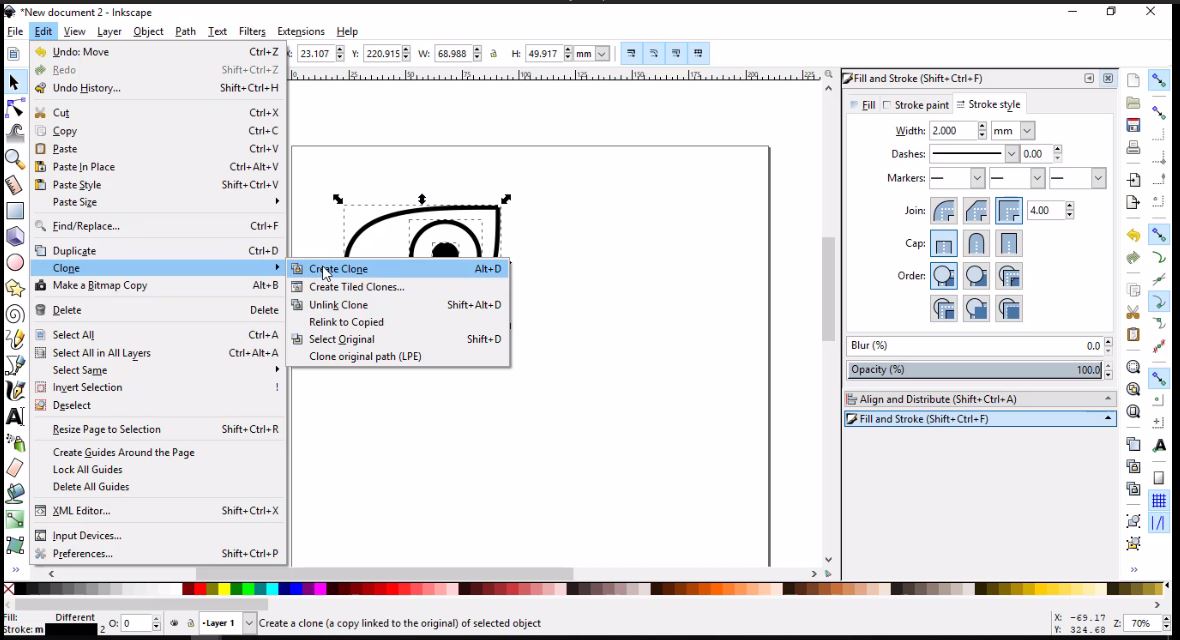Toggle move patterns with objects

[698, 53]
